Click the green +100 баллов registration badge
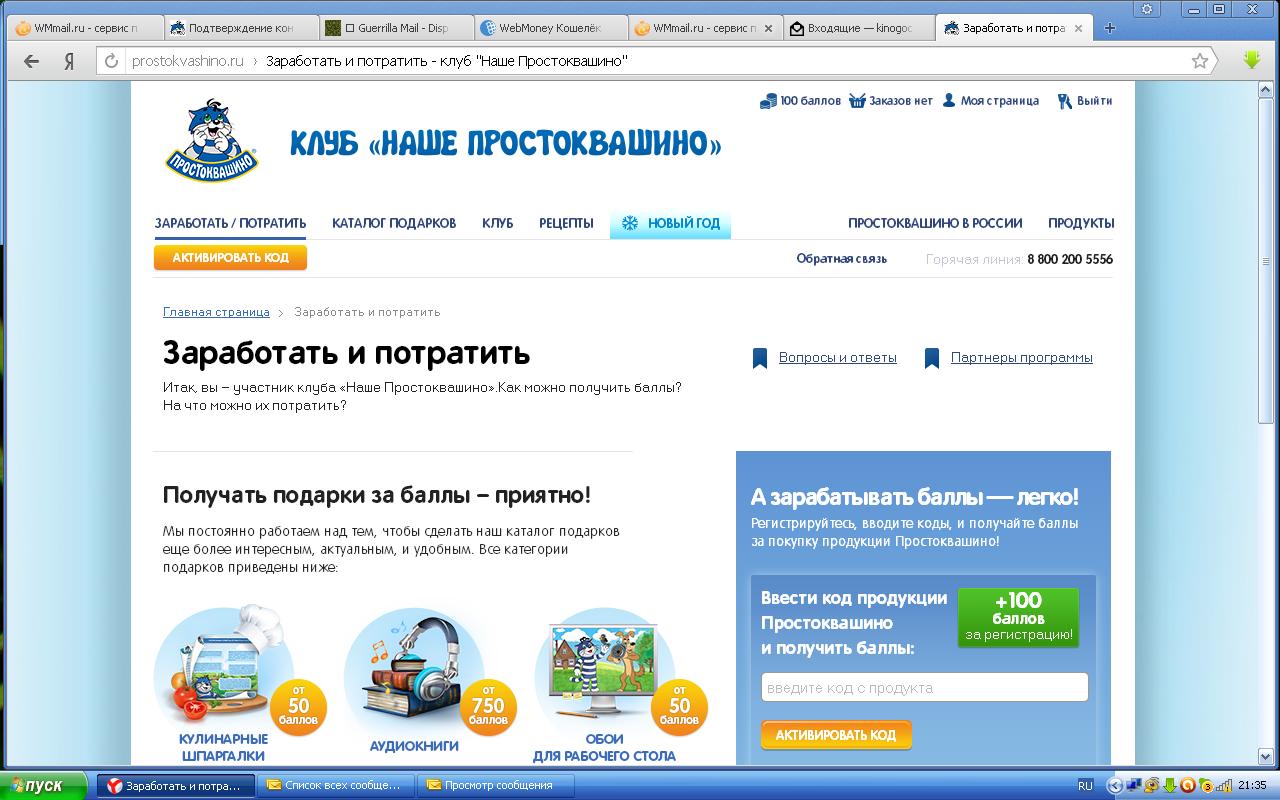 point(1019,617)
